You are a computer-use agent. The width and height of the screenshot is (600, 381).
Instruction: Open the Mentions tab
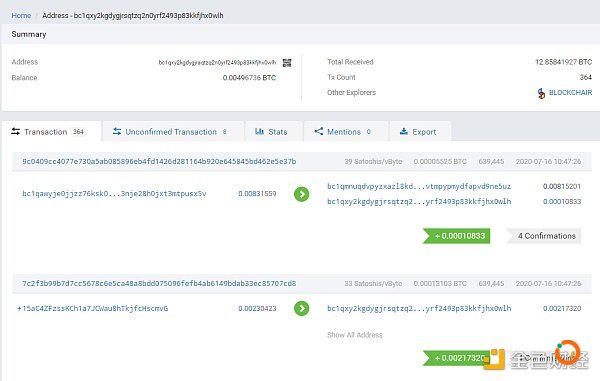pos(346,132)
